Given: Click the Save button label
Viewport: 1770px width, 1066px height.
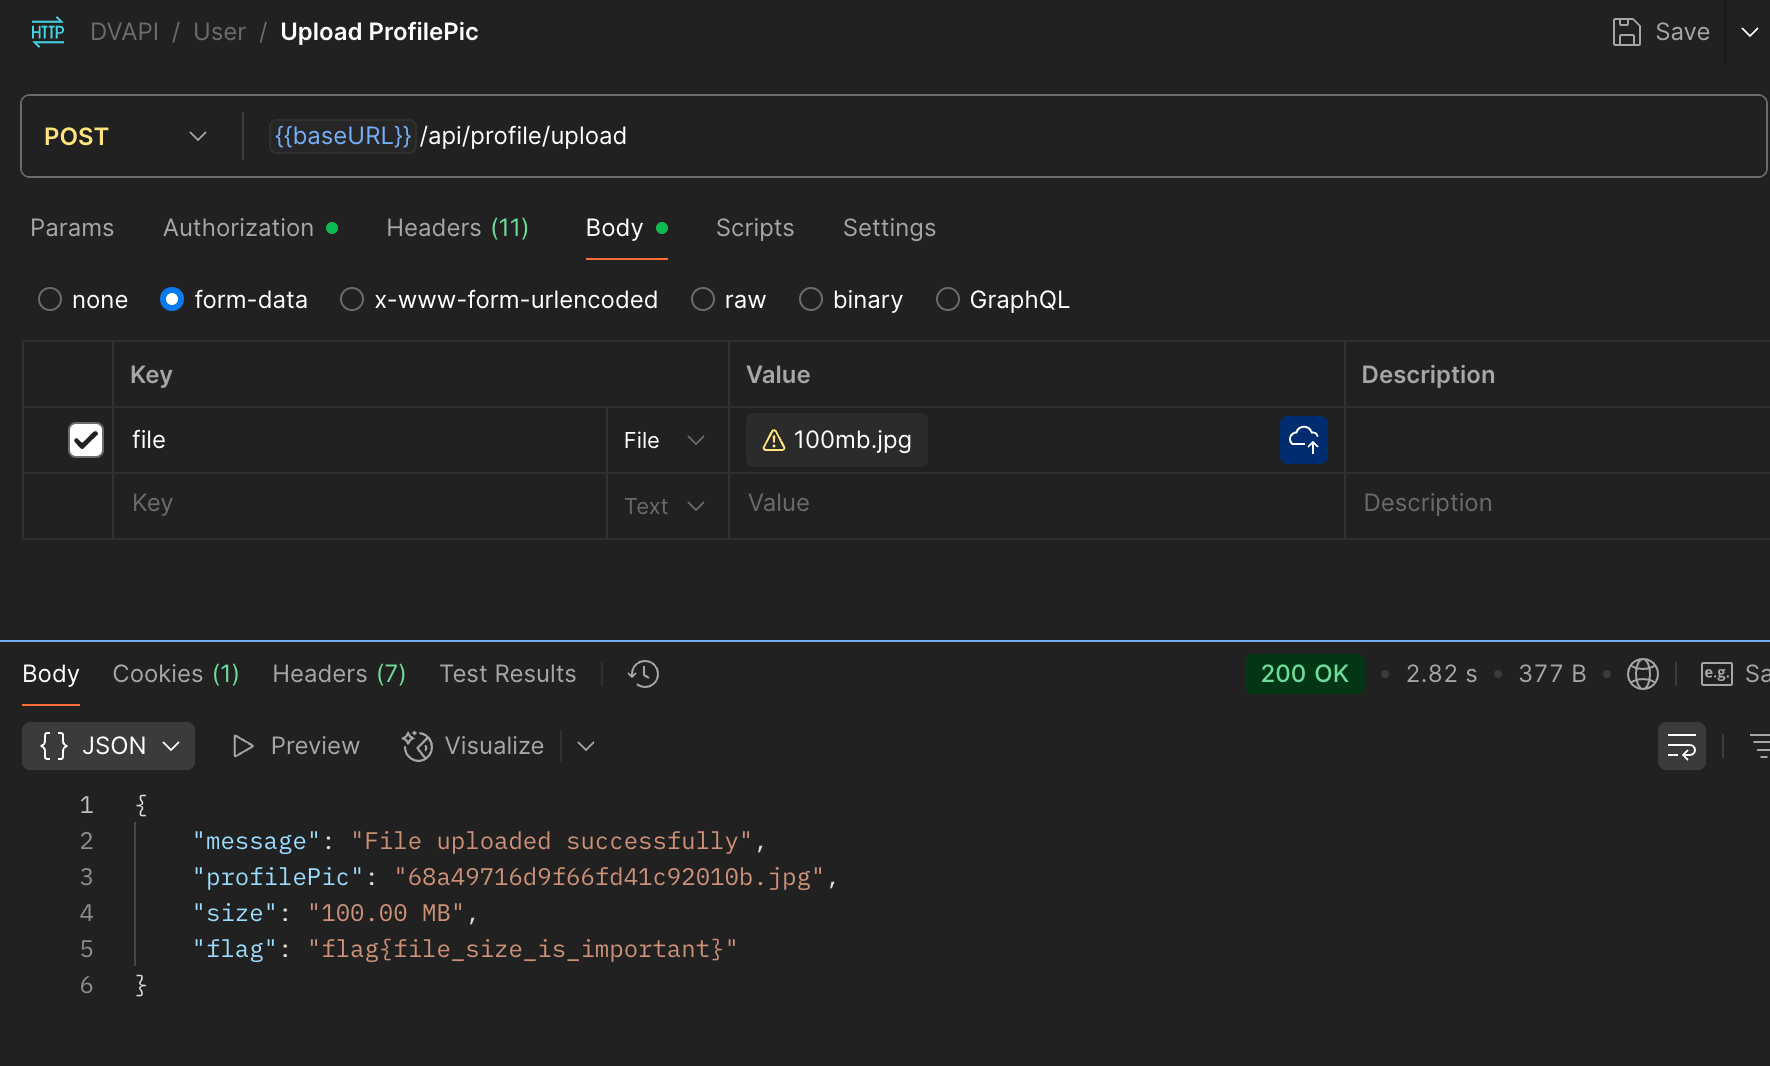Looking at the screenshot, I should pos(1682,32).
